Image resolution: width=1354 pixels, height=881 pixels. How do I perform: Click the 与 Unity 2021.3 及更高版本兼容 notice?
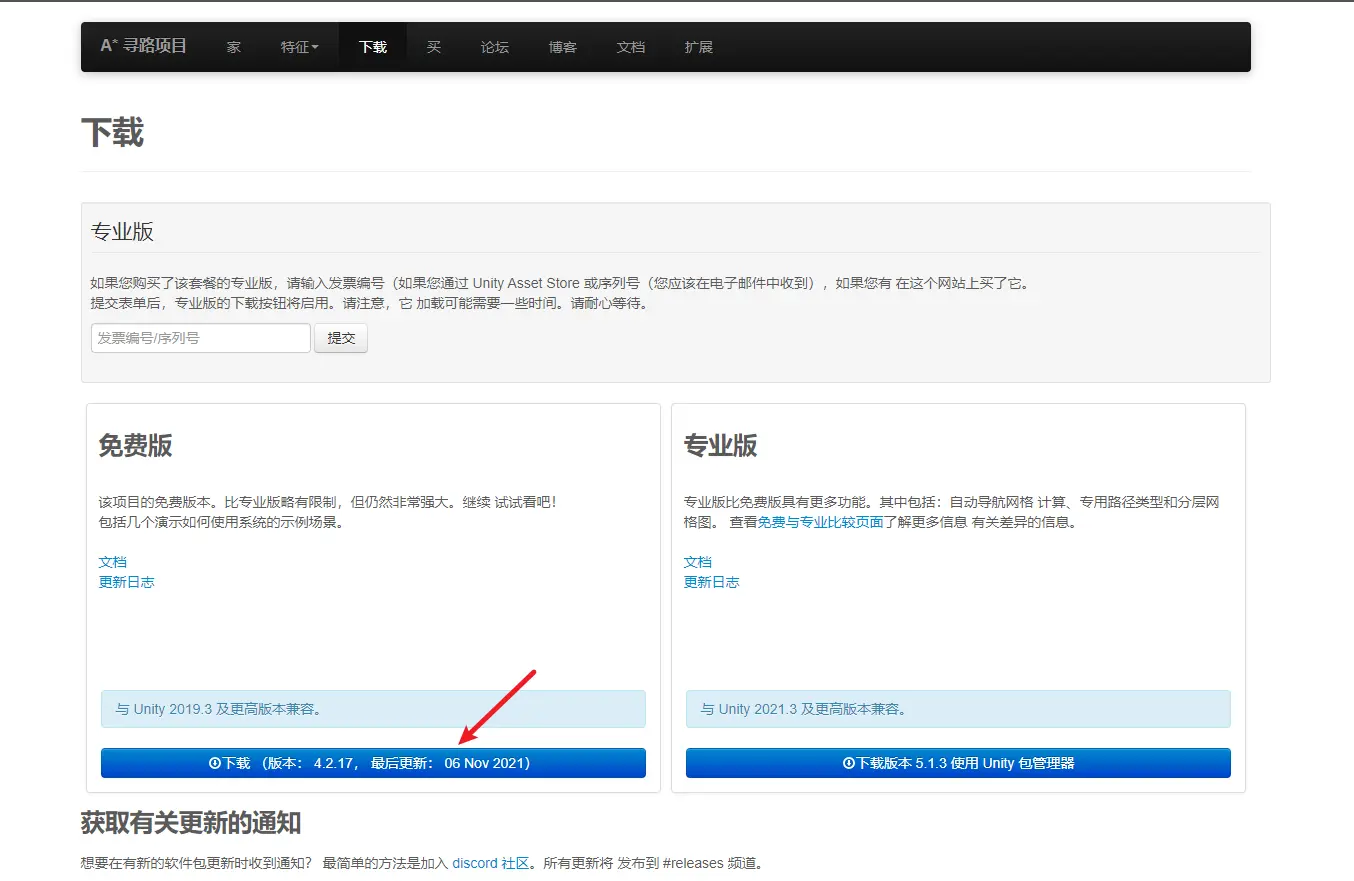[x=958, y=709]
